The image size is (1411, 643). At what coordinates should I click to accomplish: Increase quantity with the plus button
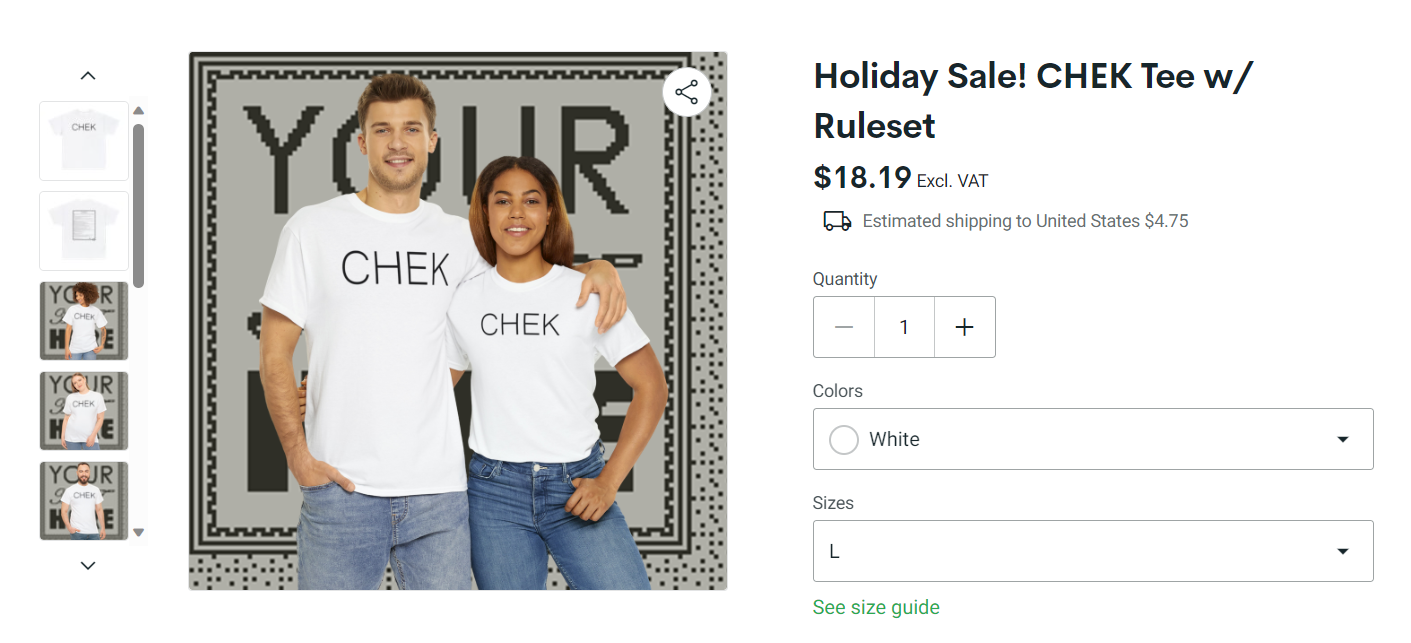964,327
